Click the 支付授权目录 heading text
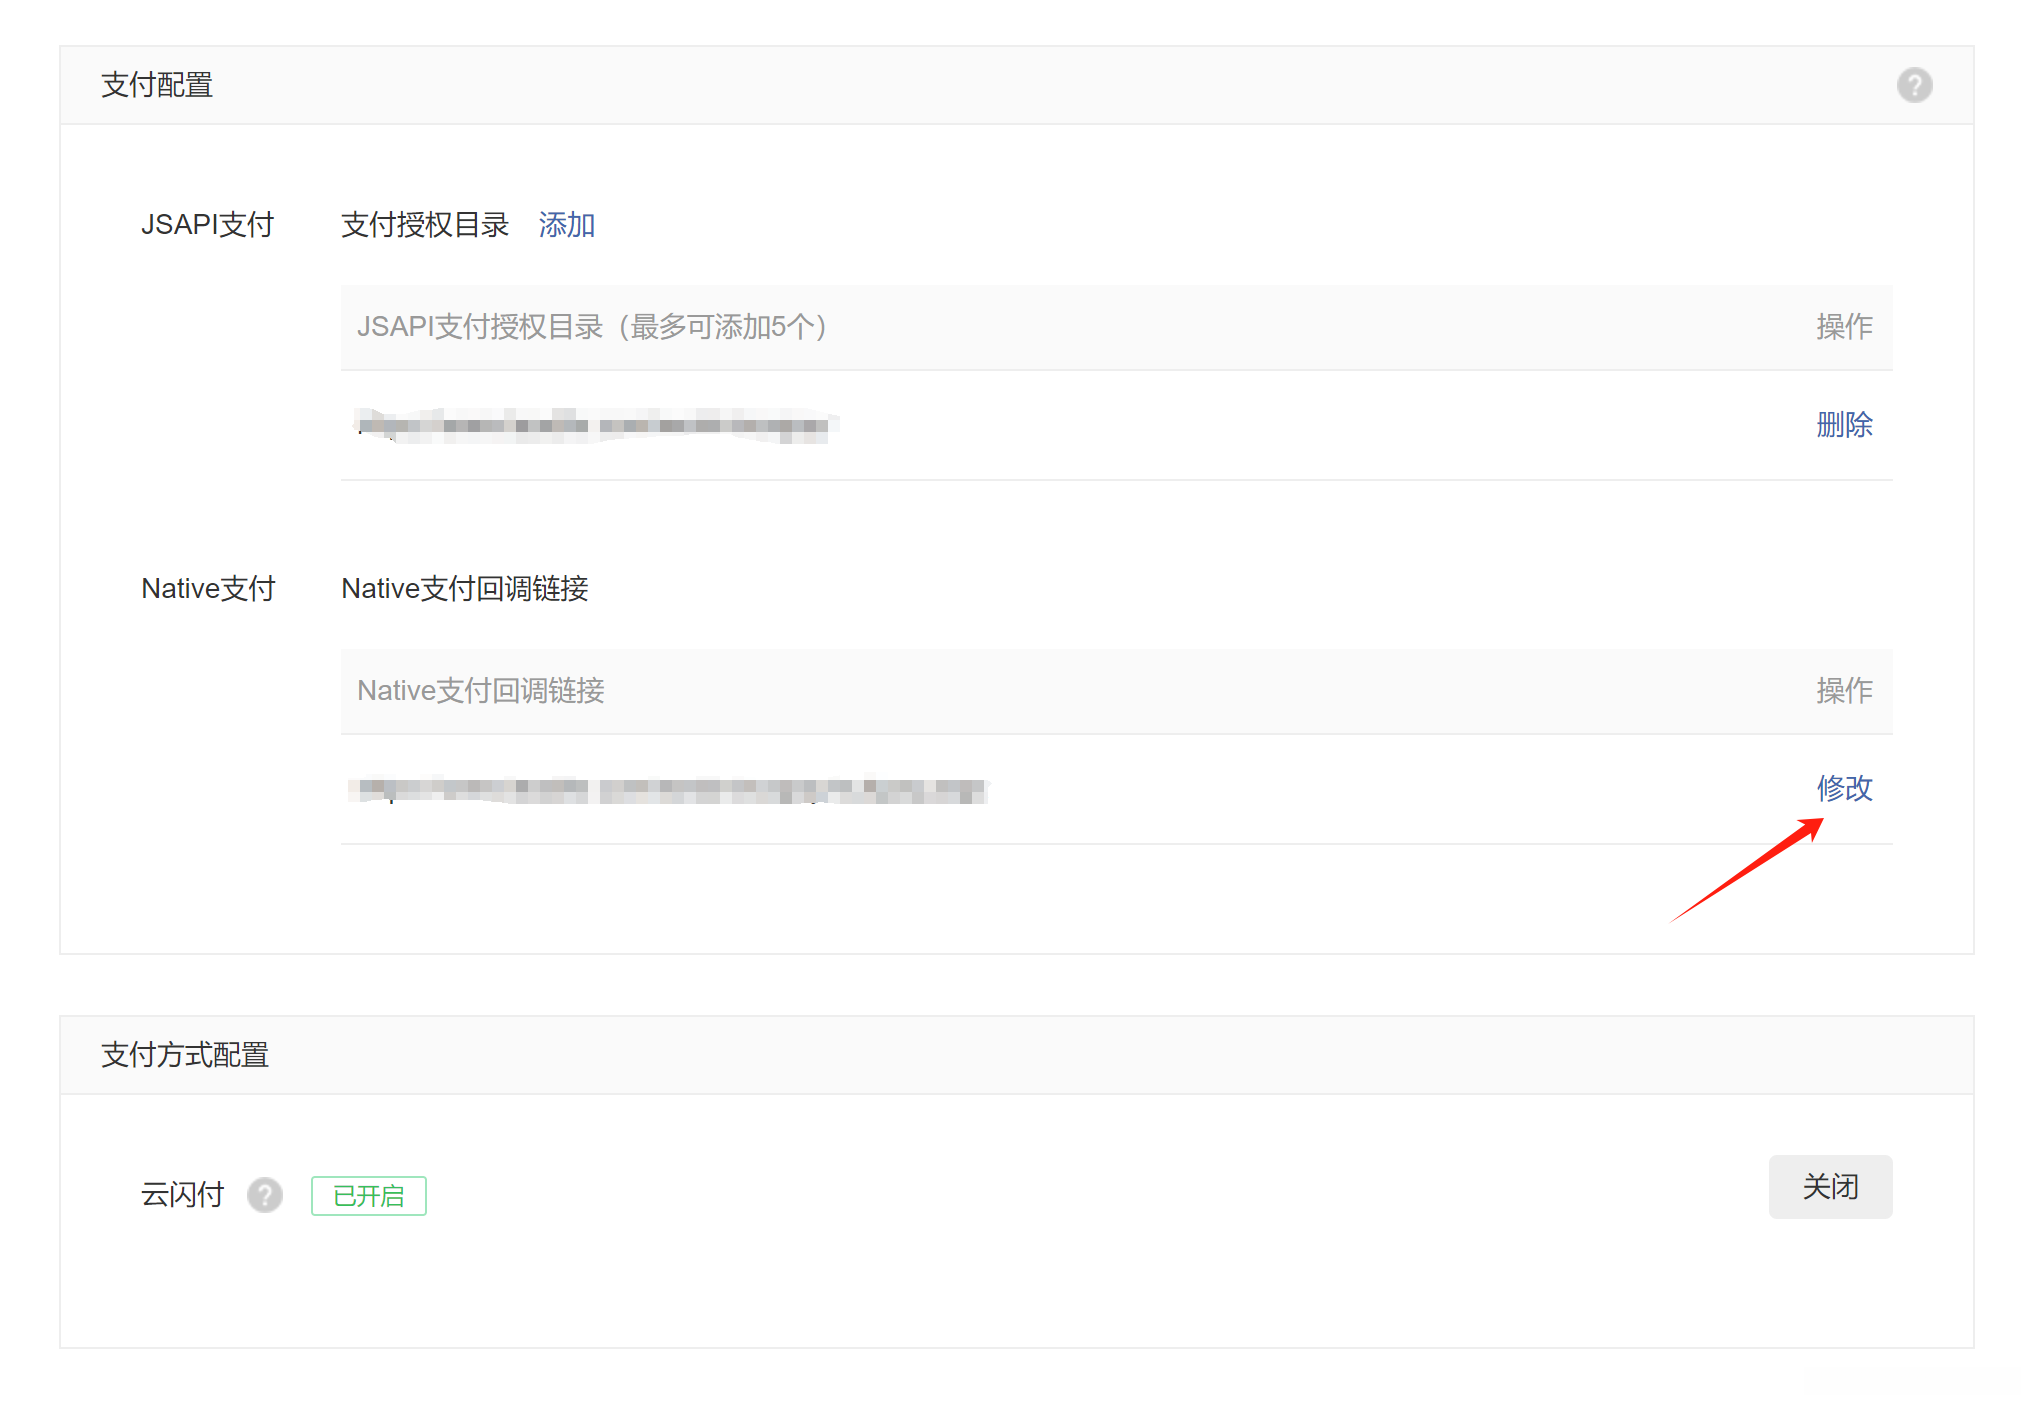 pyautogui.click(x=425, y=225)
